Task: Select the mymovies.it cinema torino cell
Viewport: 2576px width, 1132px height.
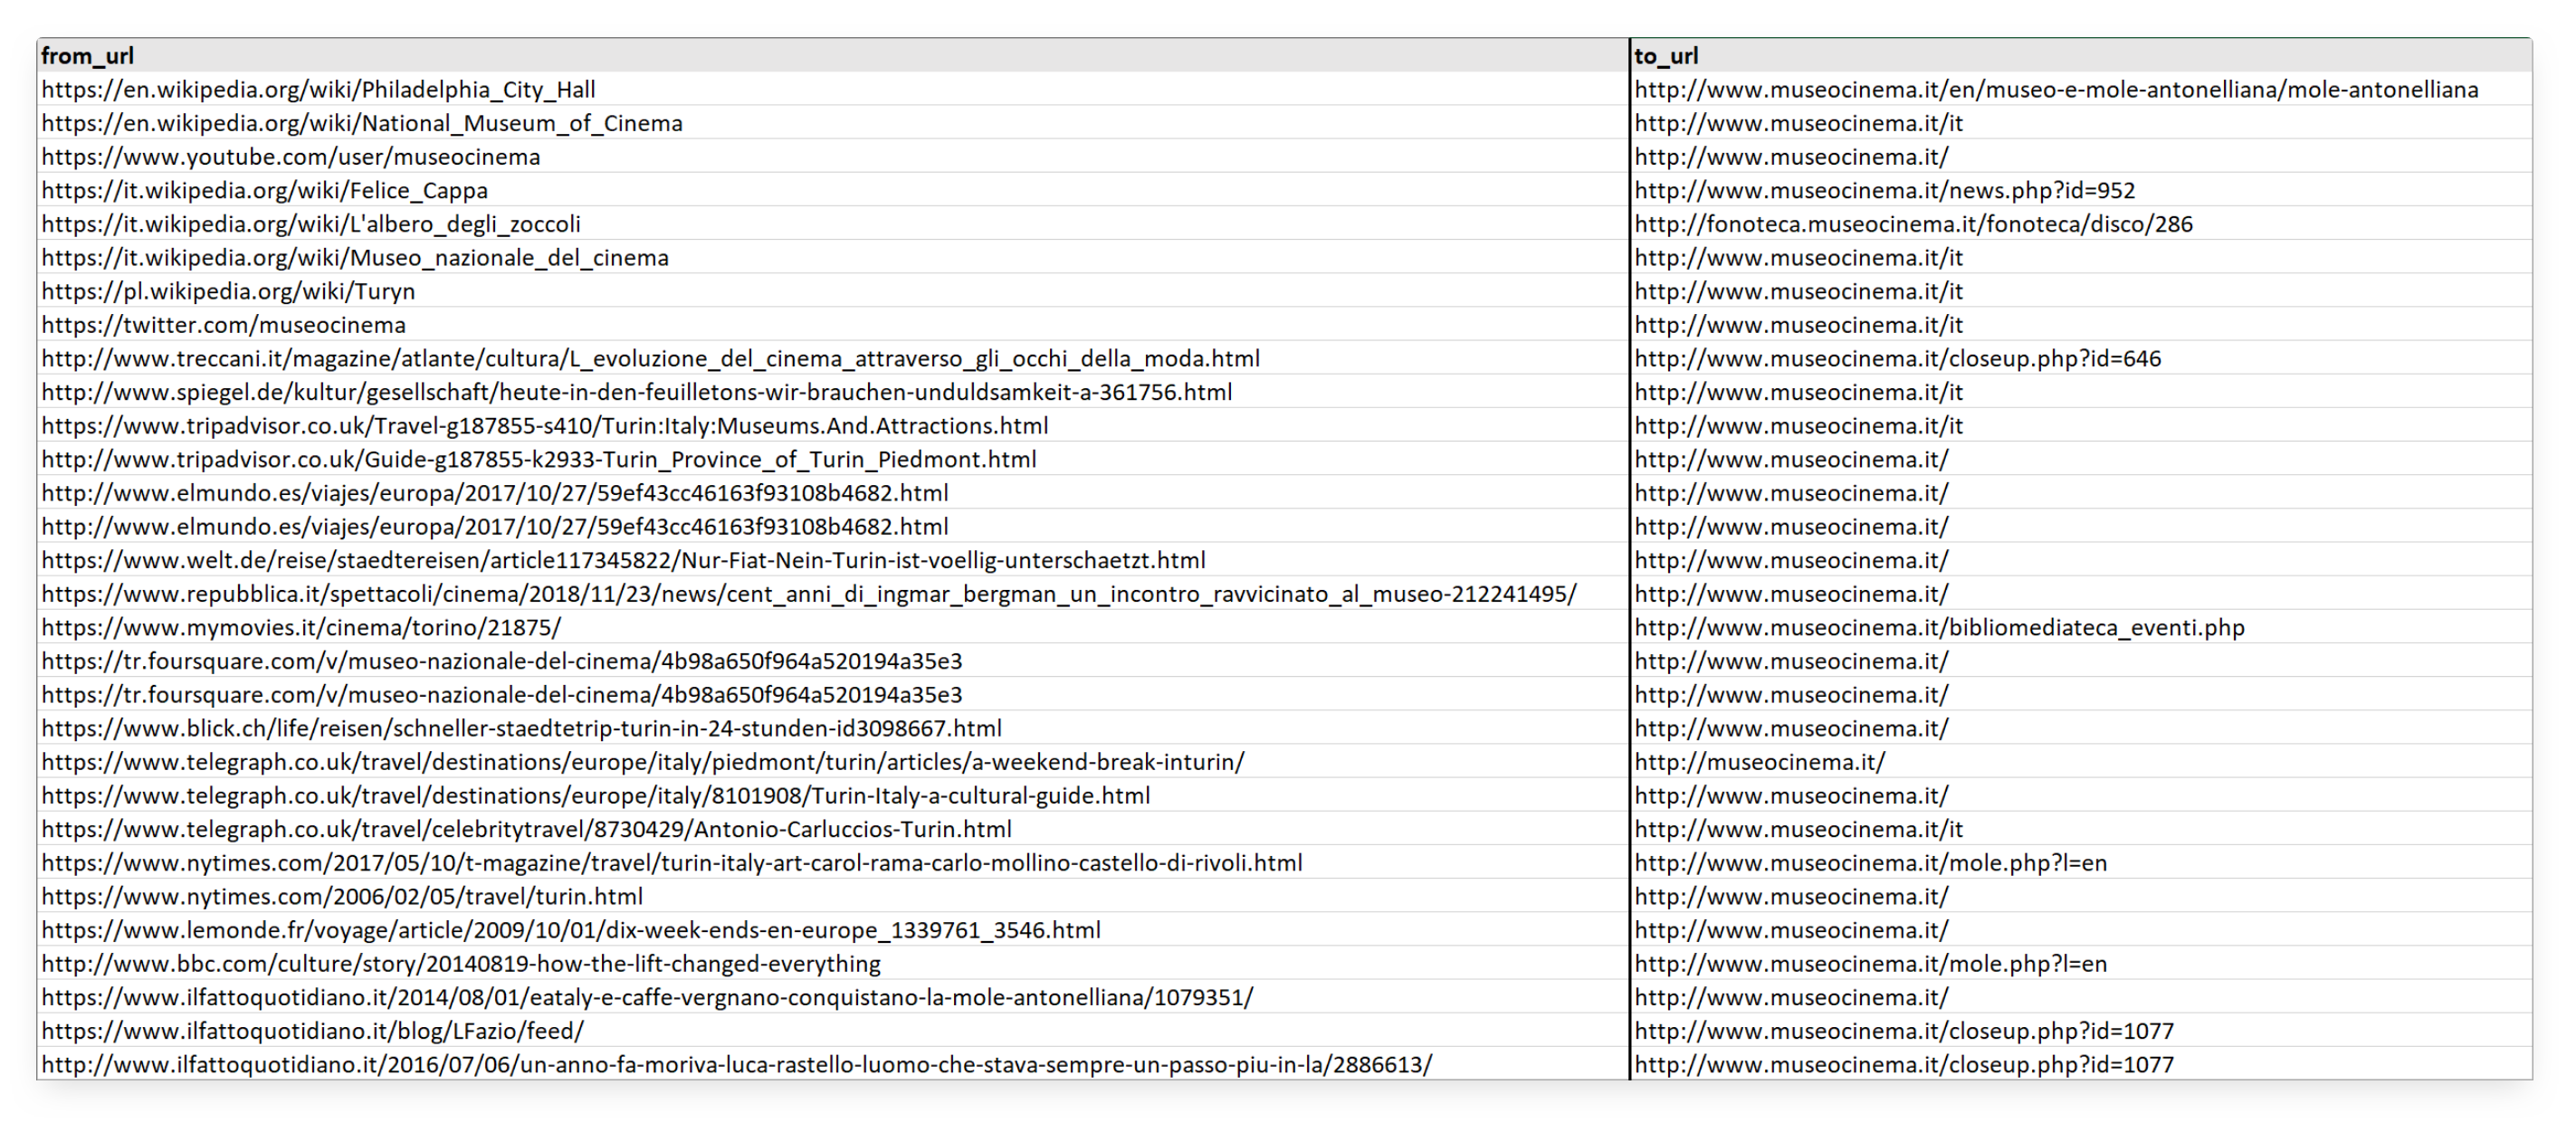Action: pos(301,628)
